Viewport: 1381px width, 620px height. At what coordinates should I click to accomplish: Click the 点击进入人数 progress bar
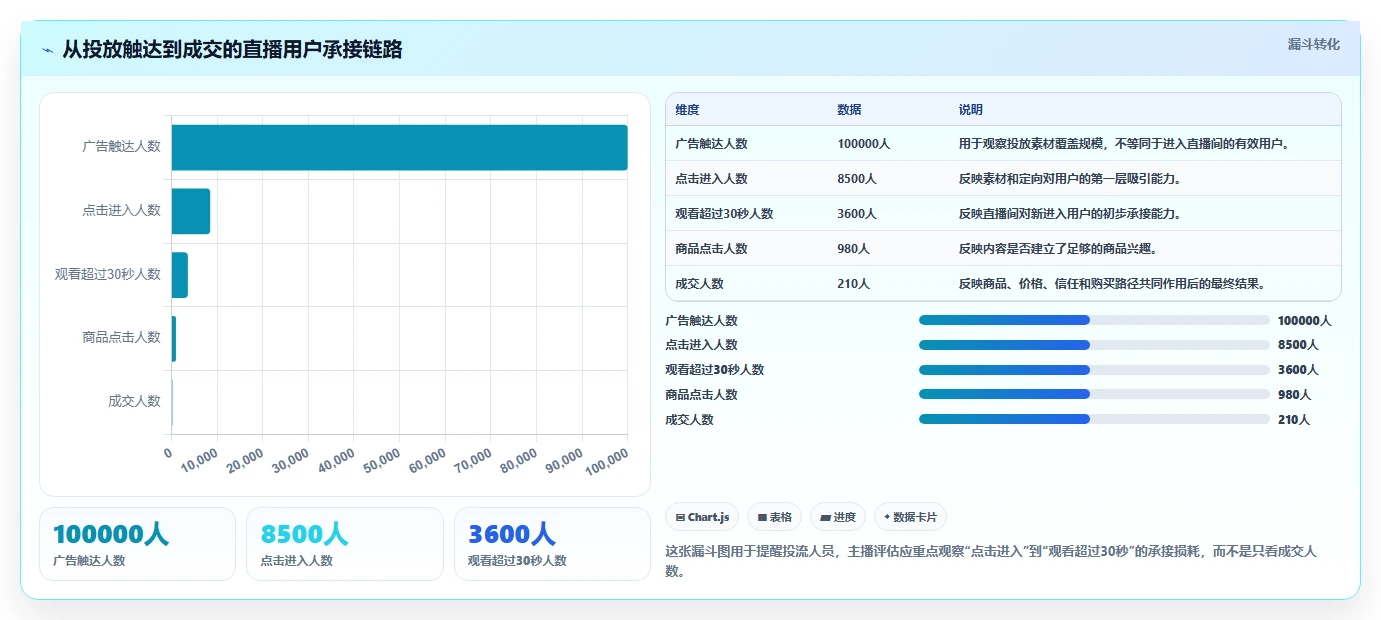1094,345
